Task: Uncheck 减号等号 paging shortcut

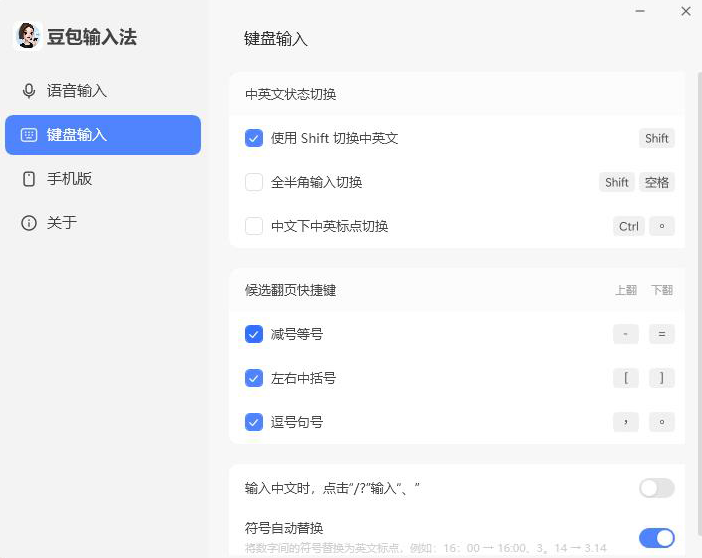Action: [254, 334]
